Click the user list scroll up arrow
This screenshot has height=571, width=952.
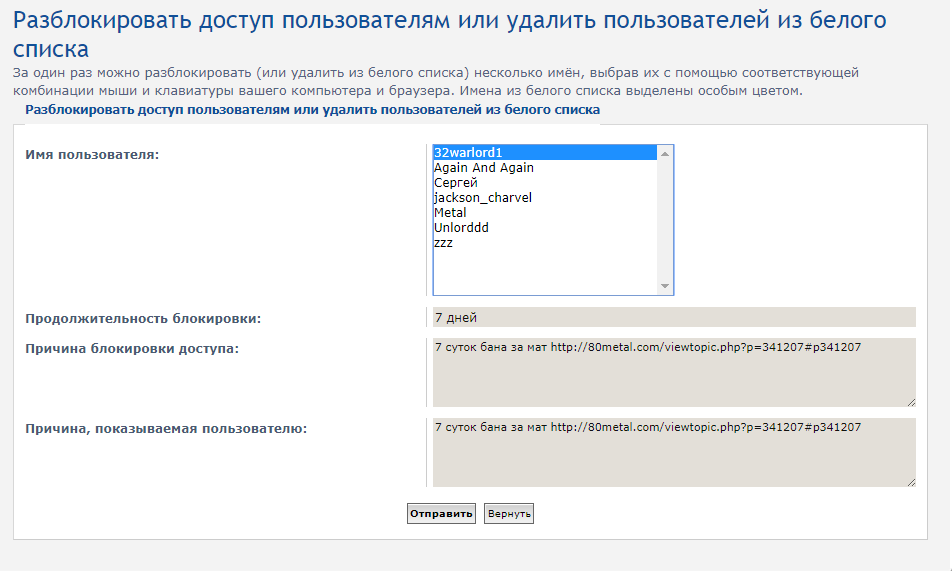[665, 154]
